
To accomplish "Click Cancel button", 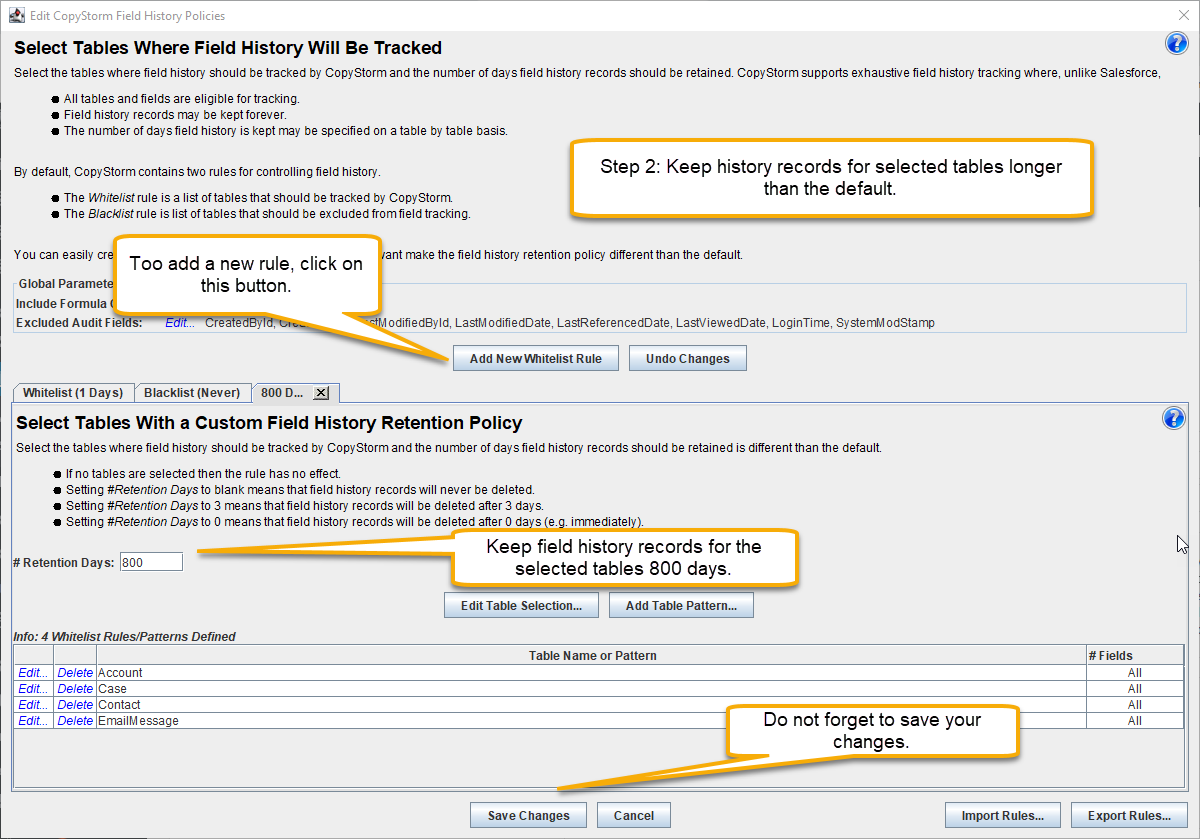I will (x=634, y=815).
